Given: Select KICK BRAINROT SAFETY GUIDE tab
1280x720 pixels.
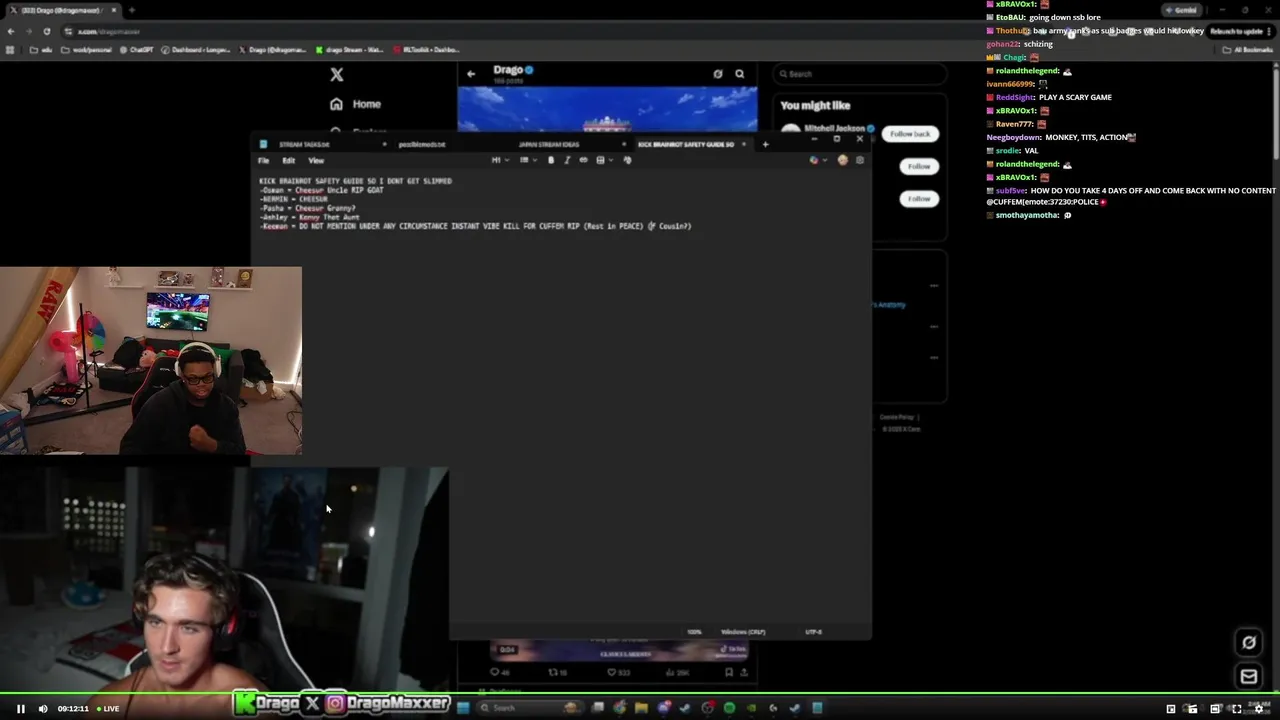Looking at the screenshot, I should [x=686, y=144].
